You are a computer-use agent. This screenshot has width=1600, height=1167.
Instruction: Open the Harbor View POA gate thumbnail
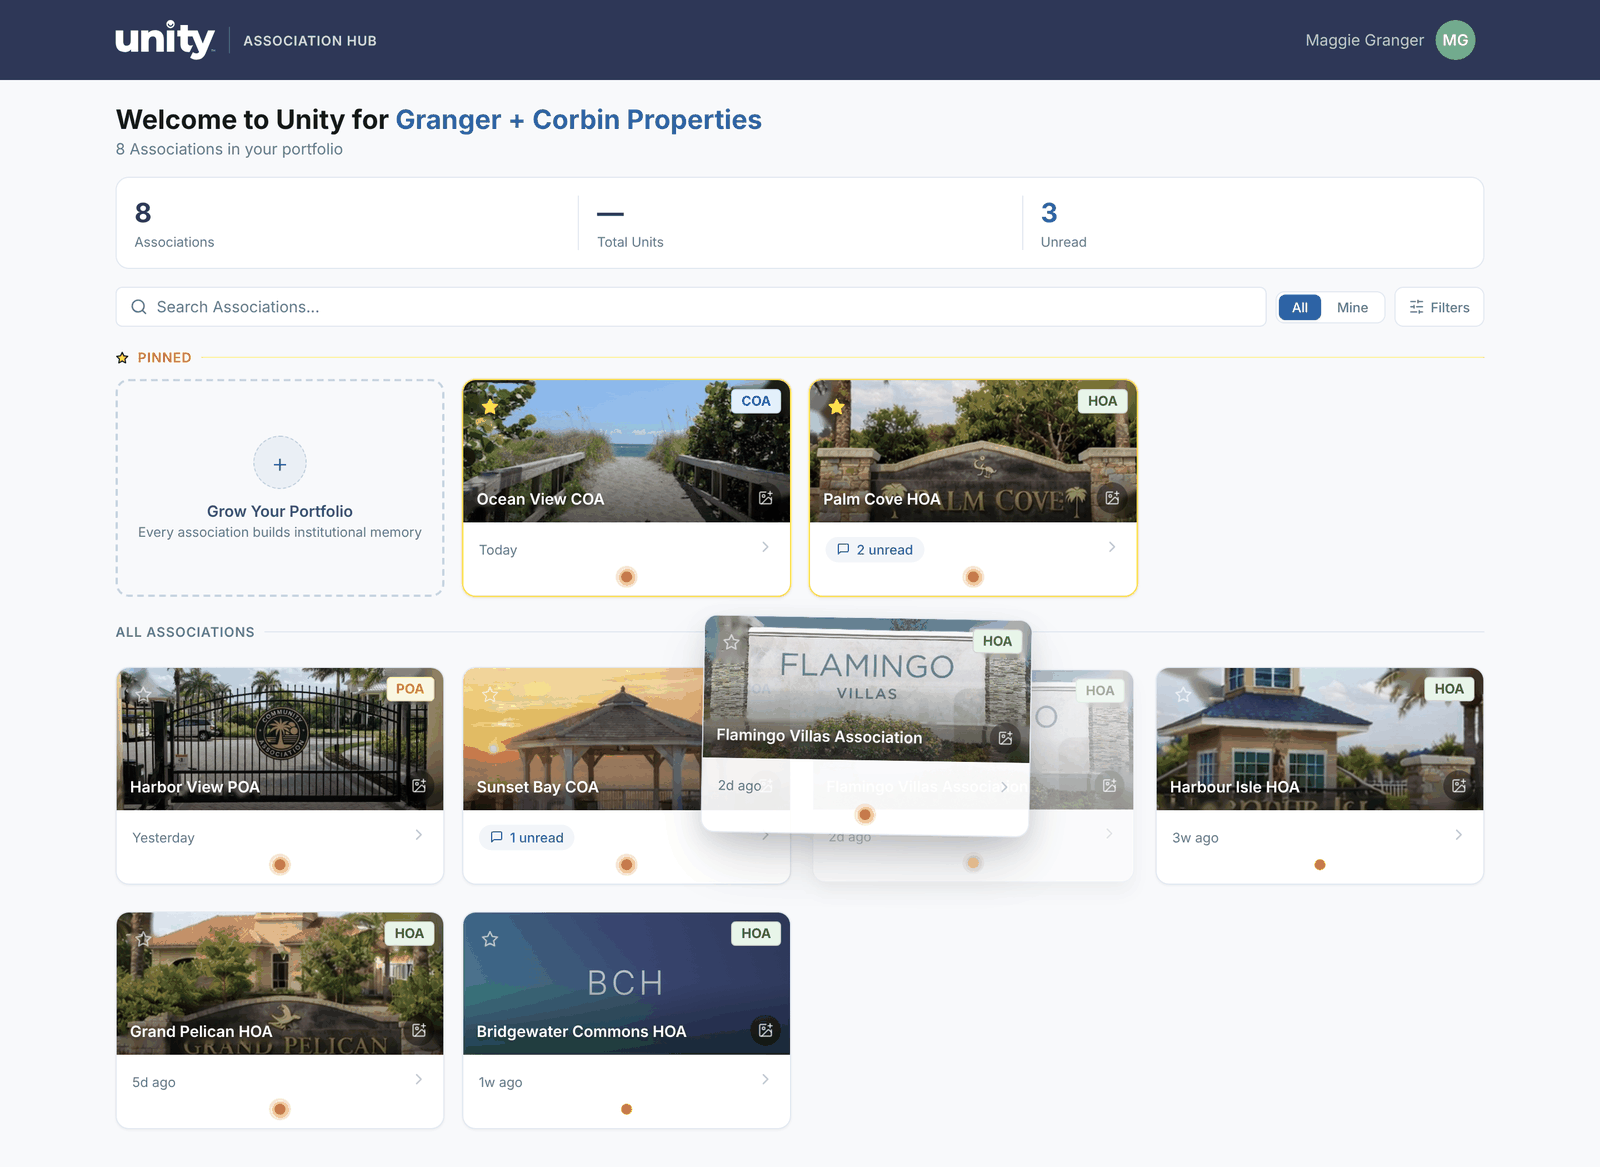point(280,739)
